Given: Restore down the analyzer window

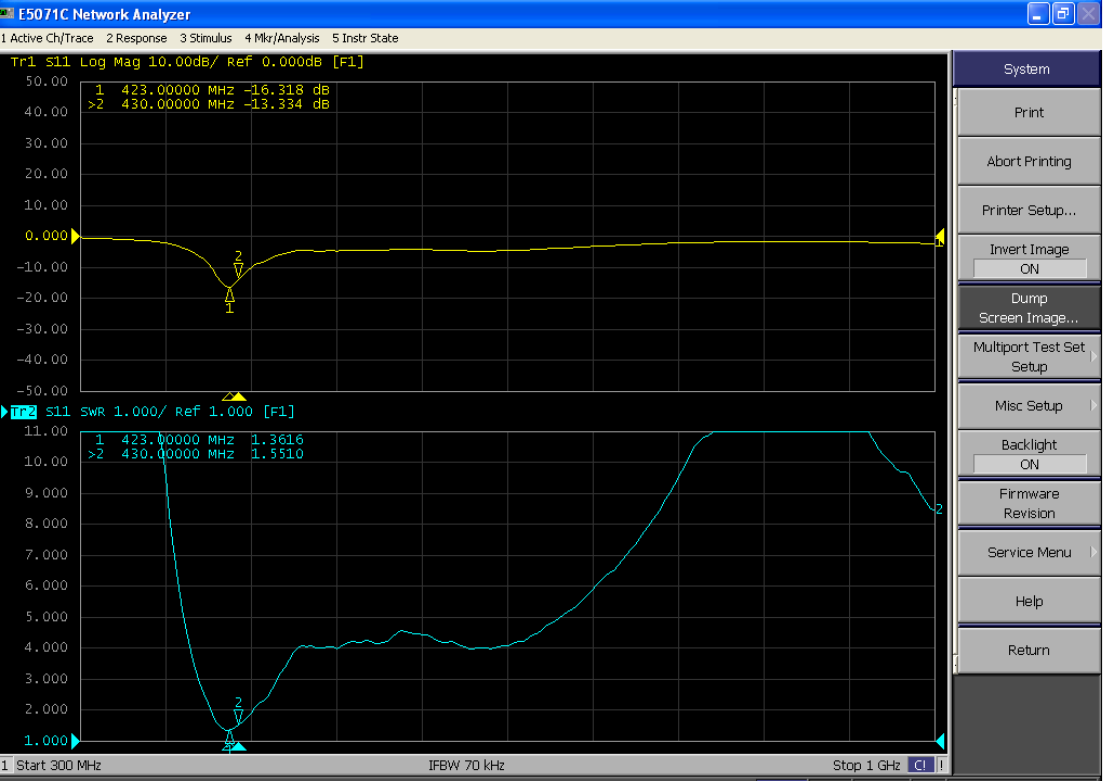Looking at the screenshot, I should [1064, 14].
